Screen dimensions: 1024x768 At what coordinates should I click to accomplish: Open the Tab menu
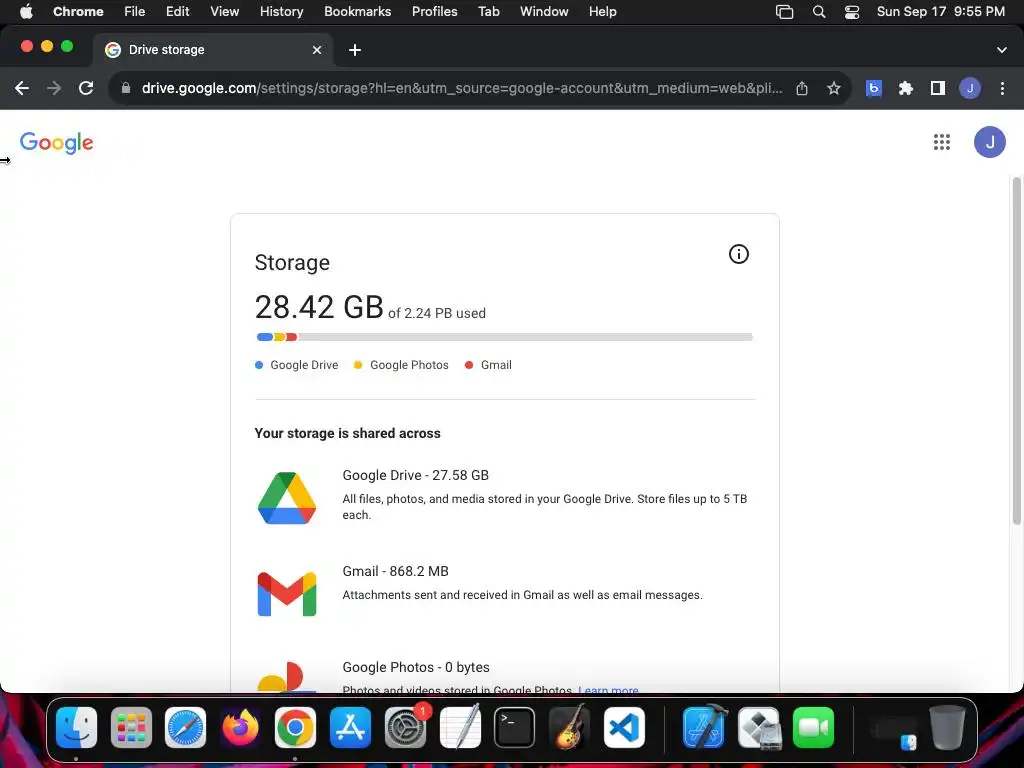pos(488,12)
